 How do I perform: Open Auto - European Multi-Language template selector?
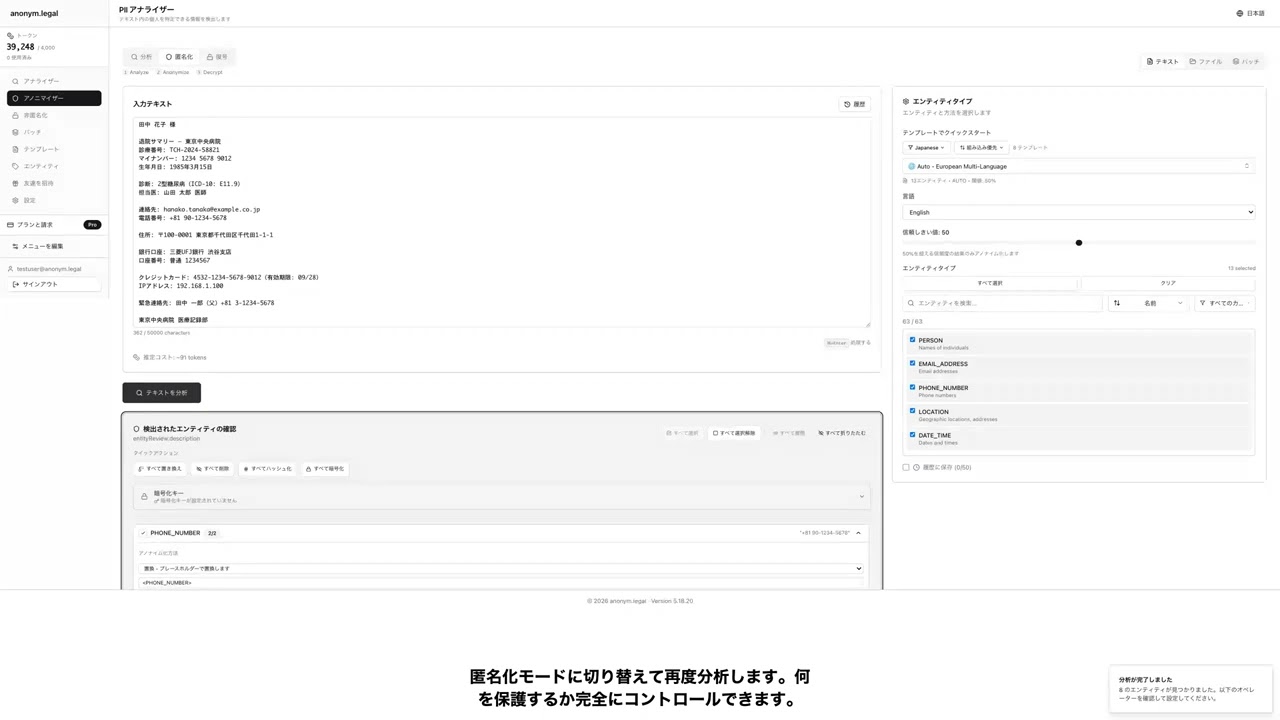(x=1078, y=166)
